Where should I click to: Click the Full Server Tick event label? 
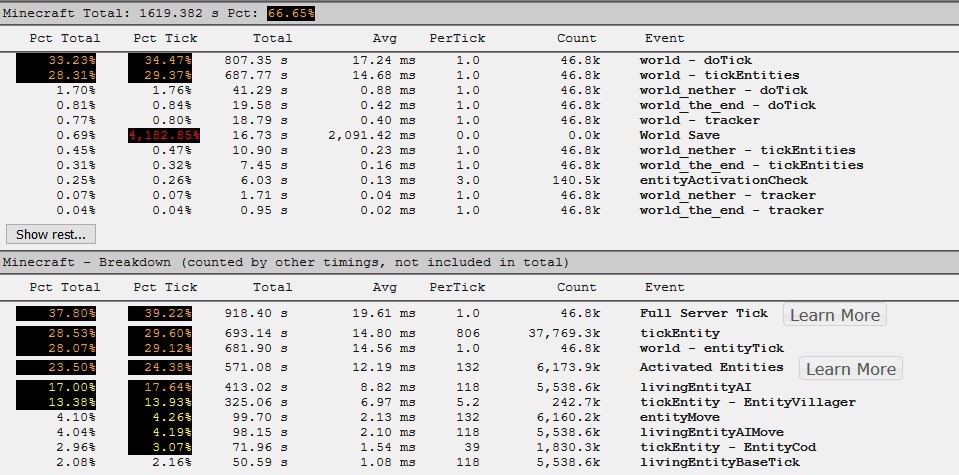pyautogui.click(x=703, y=313)
